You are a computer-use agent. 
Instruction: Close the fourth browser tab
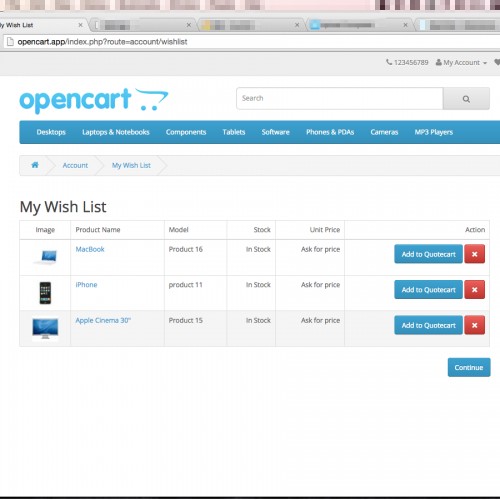tap(405, 25)
